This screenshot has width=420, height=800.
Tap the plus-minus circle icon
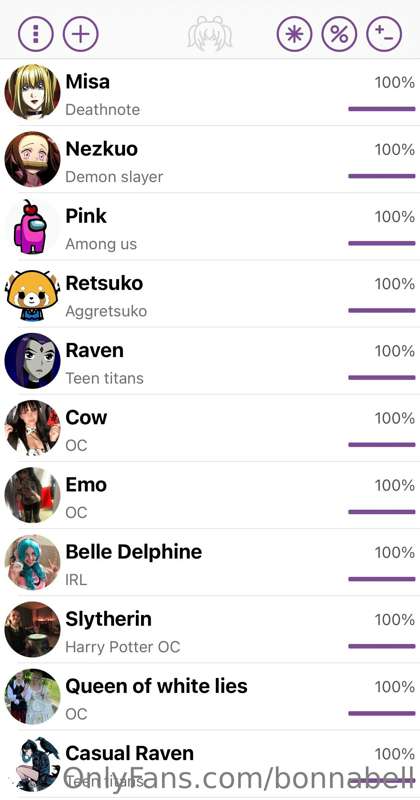pos(384,34)
